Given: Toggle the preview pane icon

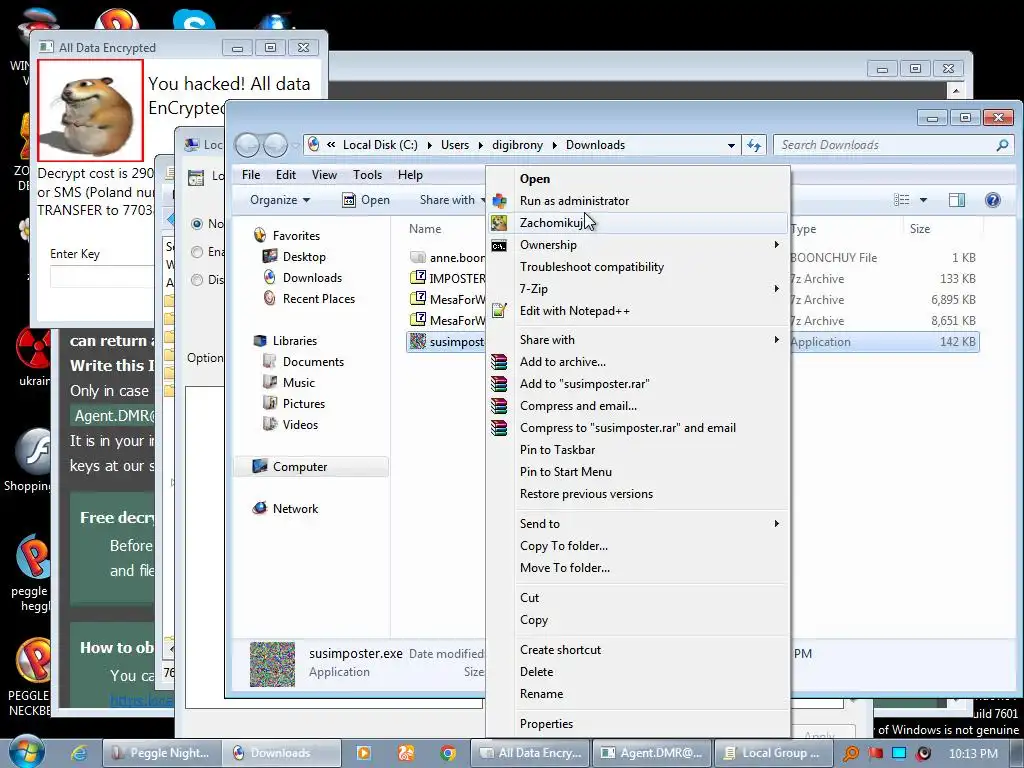Looking at the screenshot, I should click(957, 200).
